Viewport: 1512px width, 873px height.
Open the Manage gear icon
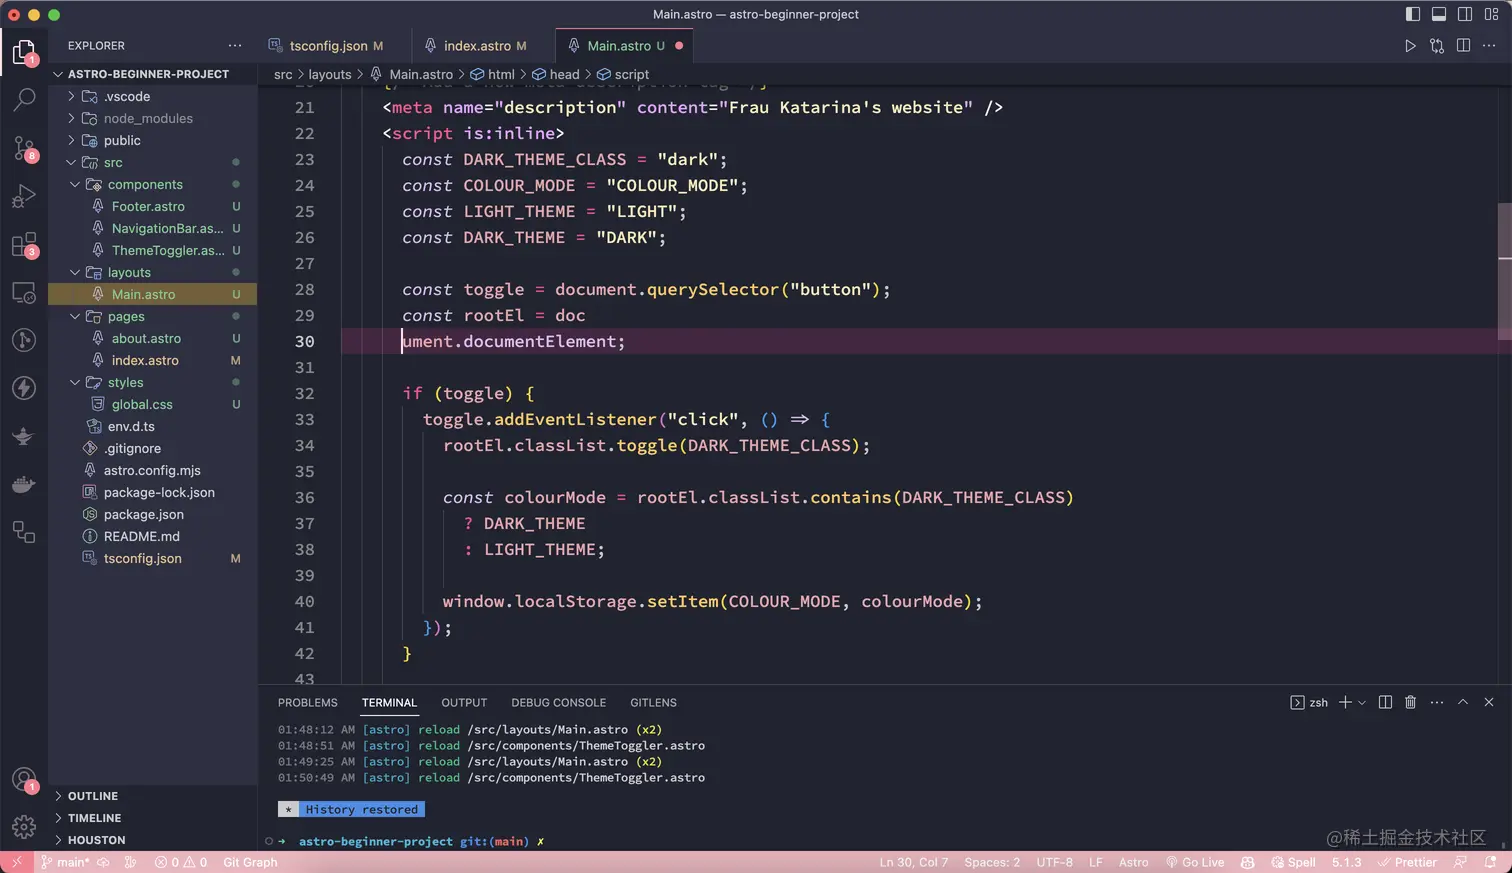click(24, 827)
